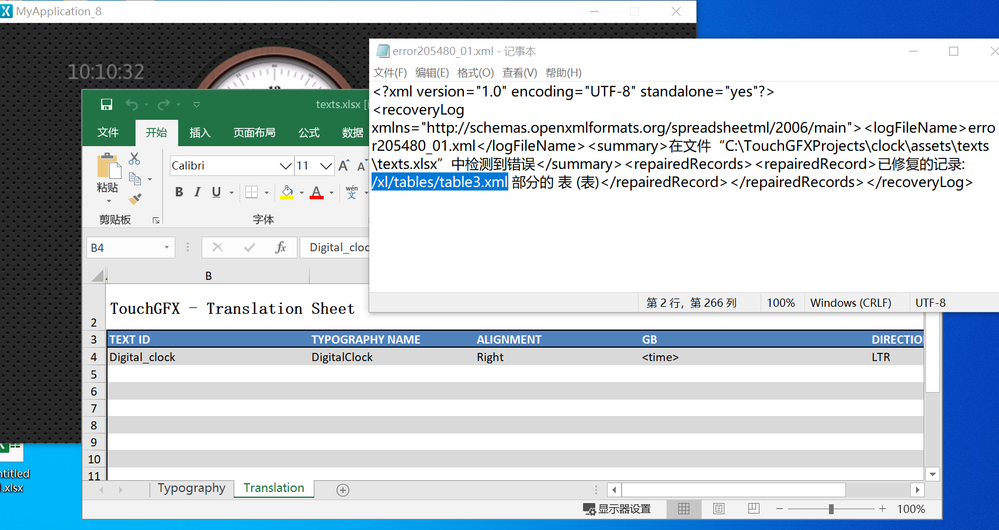
Task: Click formula bar containing Digital_clock
Action: coord(336,247)
